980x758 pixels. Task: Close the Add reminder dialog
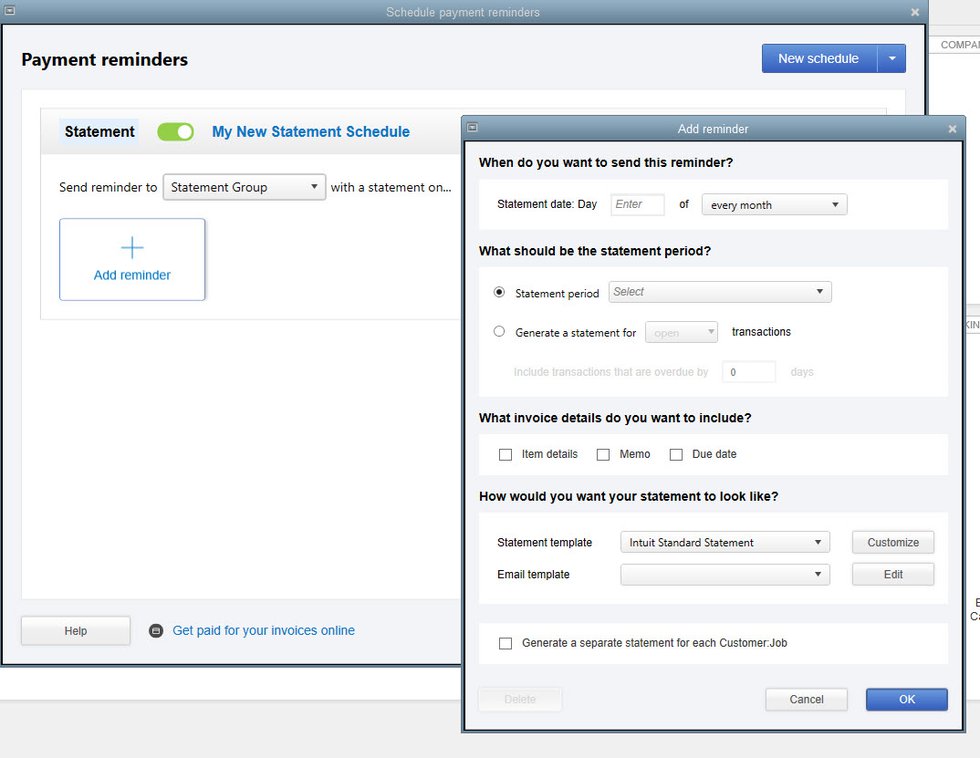952,129
